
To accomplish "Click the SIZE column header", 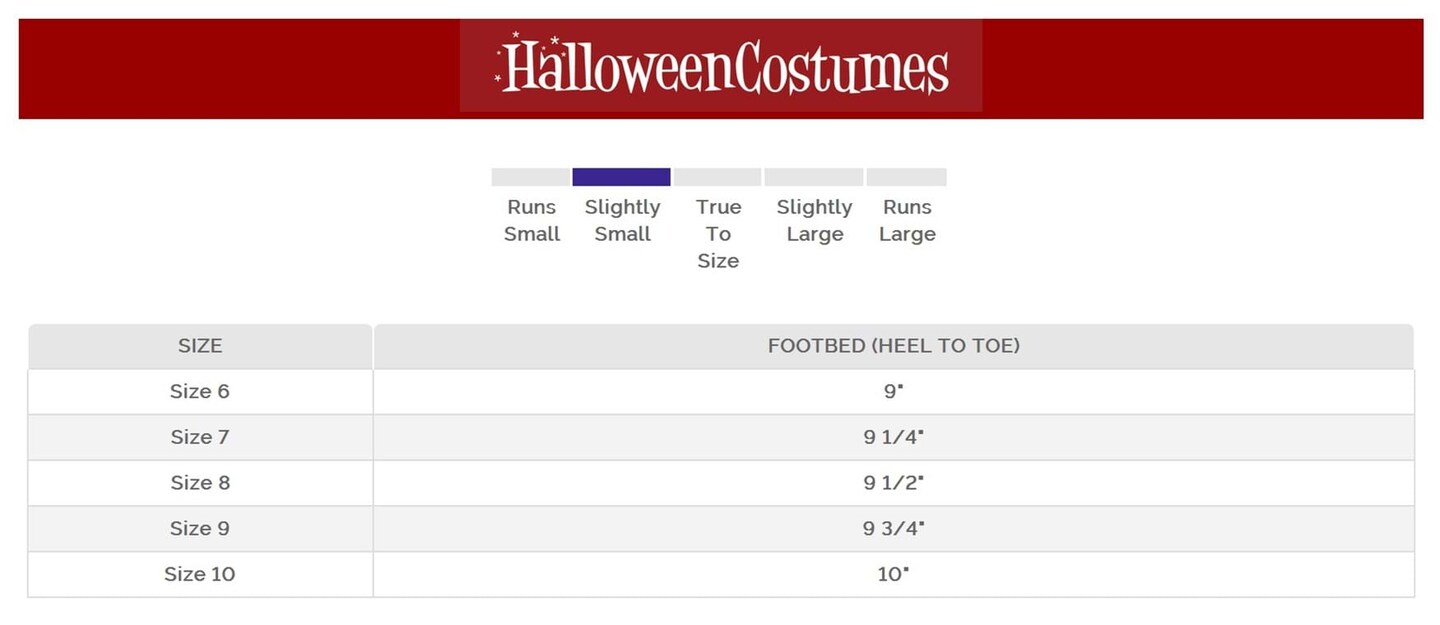I will click(x=200, y=346).
